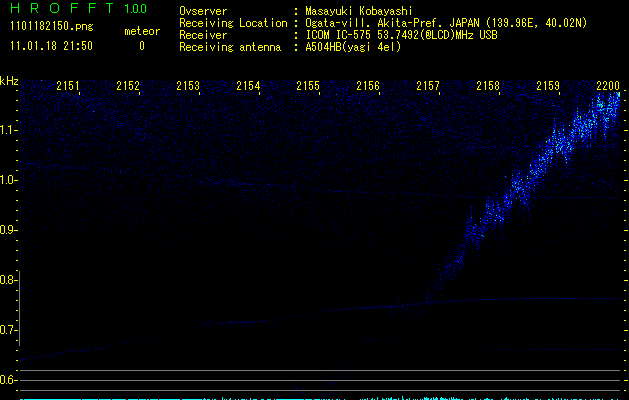Select the ICOM IC-575 53.7492 MHz receiver text
The height and width of the screenshot is (400, 629).
pos(402,35)
